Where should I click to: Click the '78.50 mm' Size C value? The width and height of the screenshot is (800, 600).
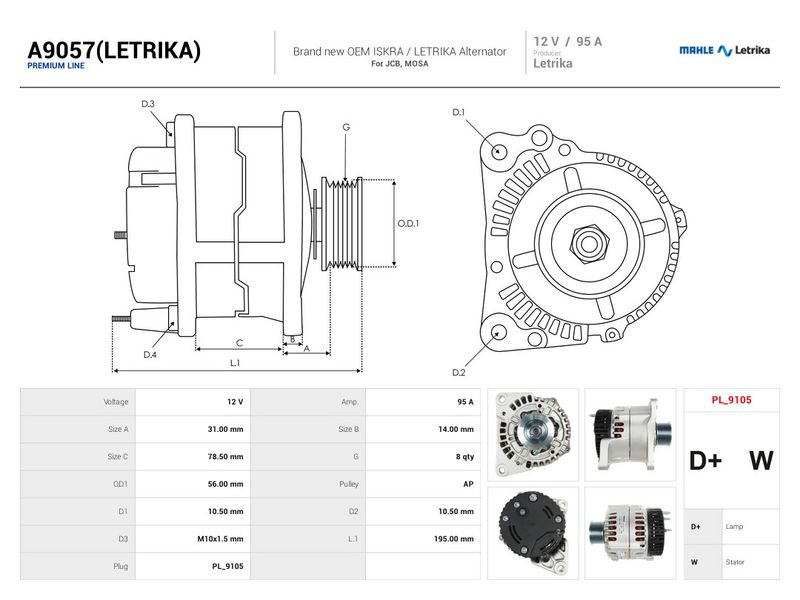226,457
